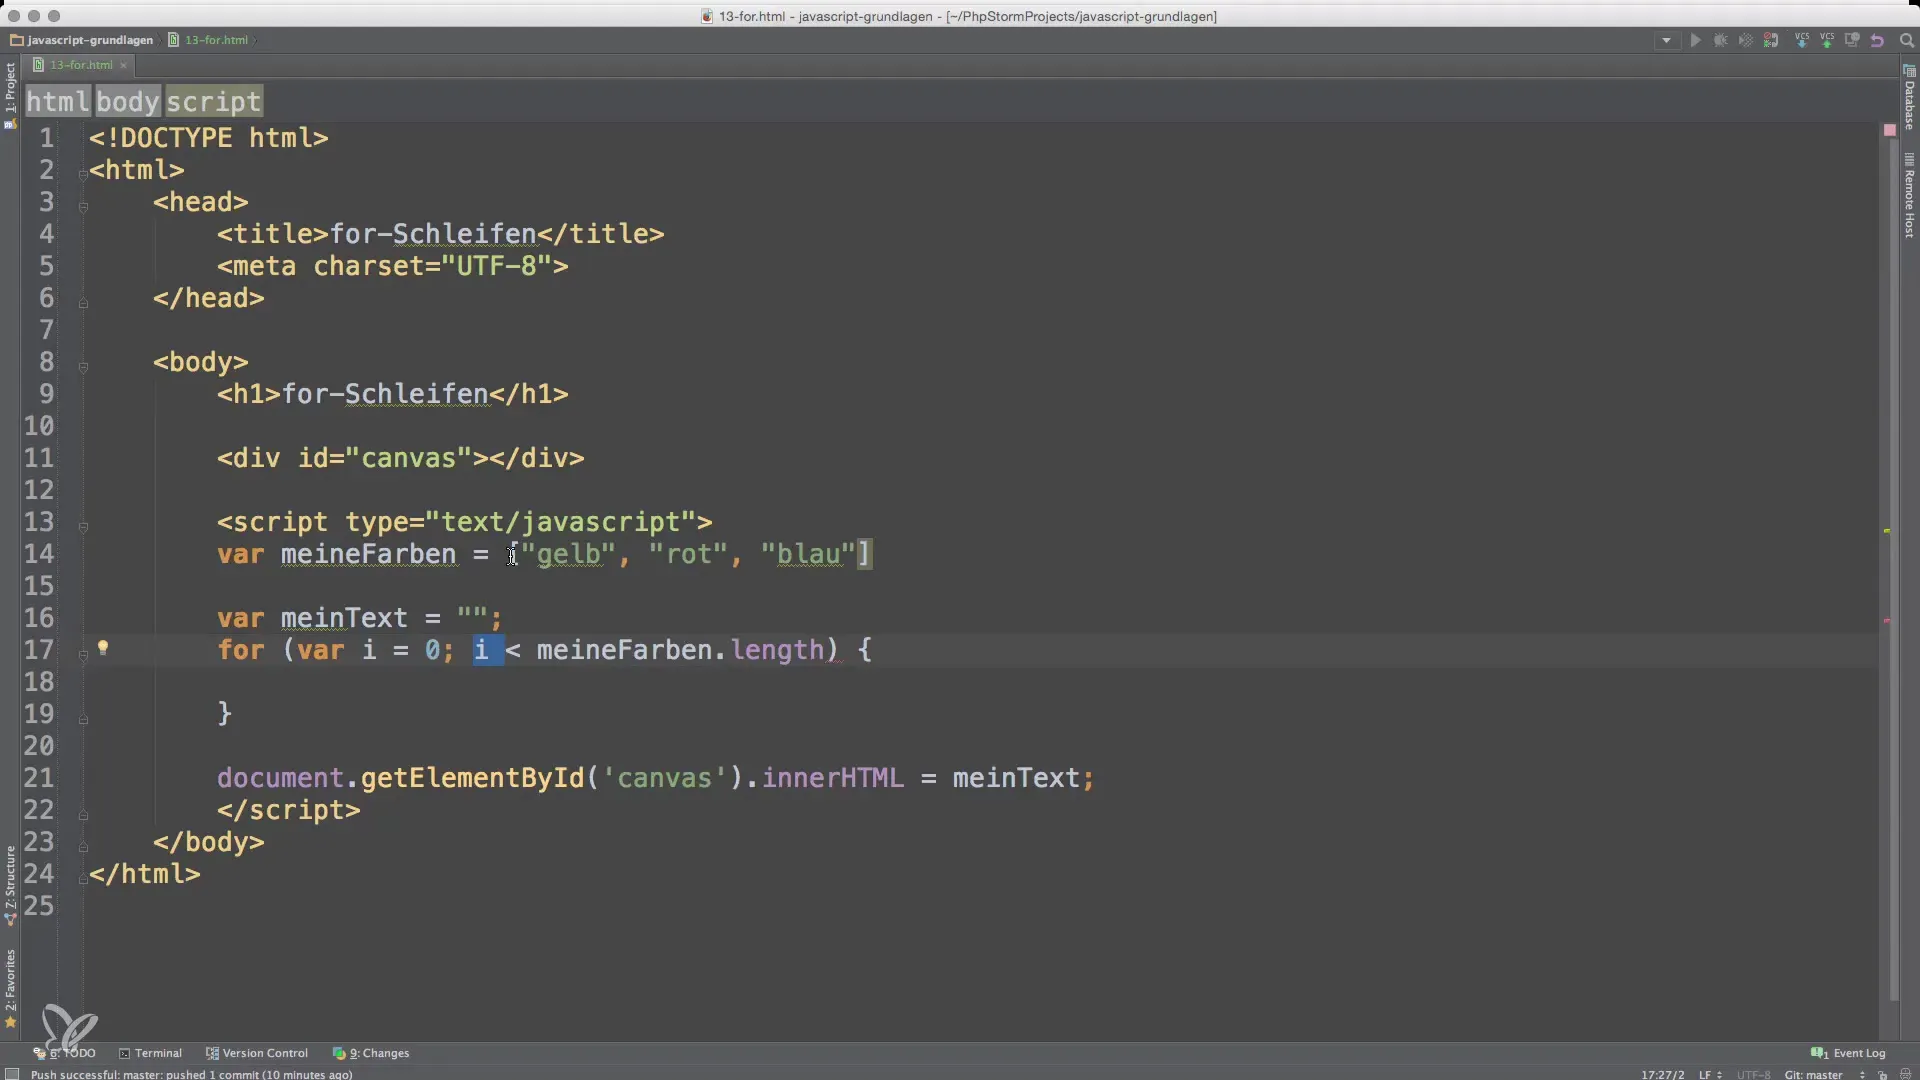Commit changes with VCS up arrow

pyautogui.click(x=1827, y=41)
